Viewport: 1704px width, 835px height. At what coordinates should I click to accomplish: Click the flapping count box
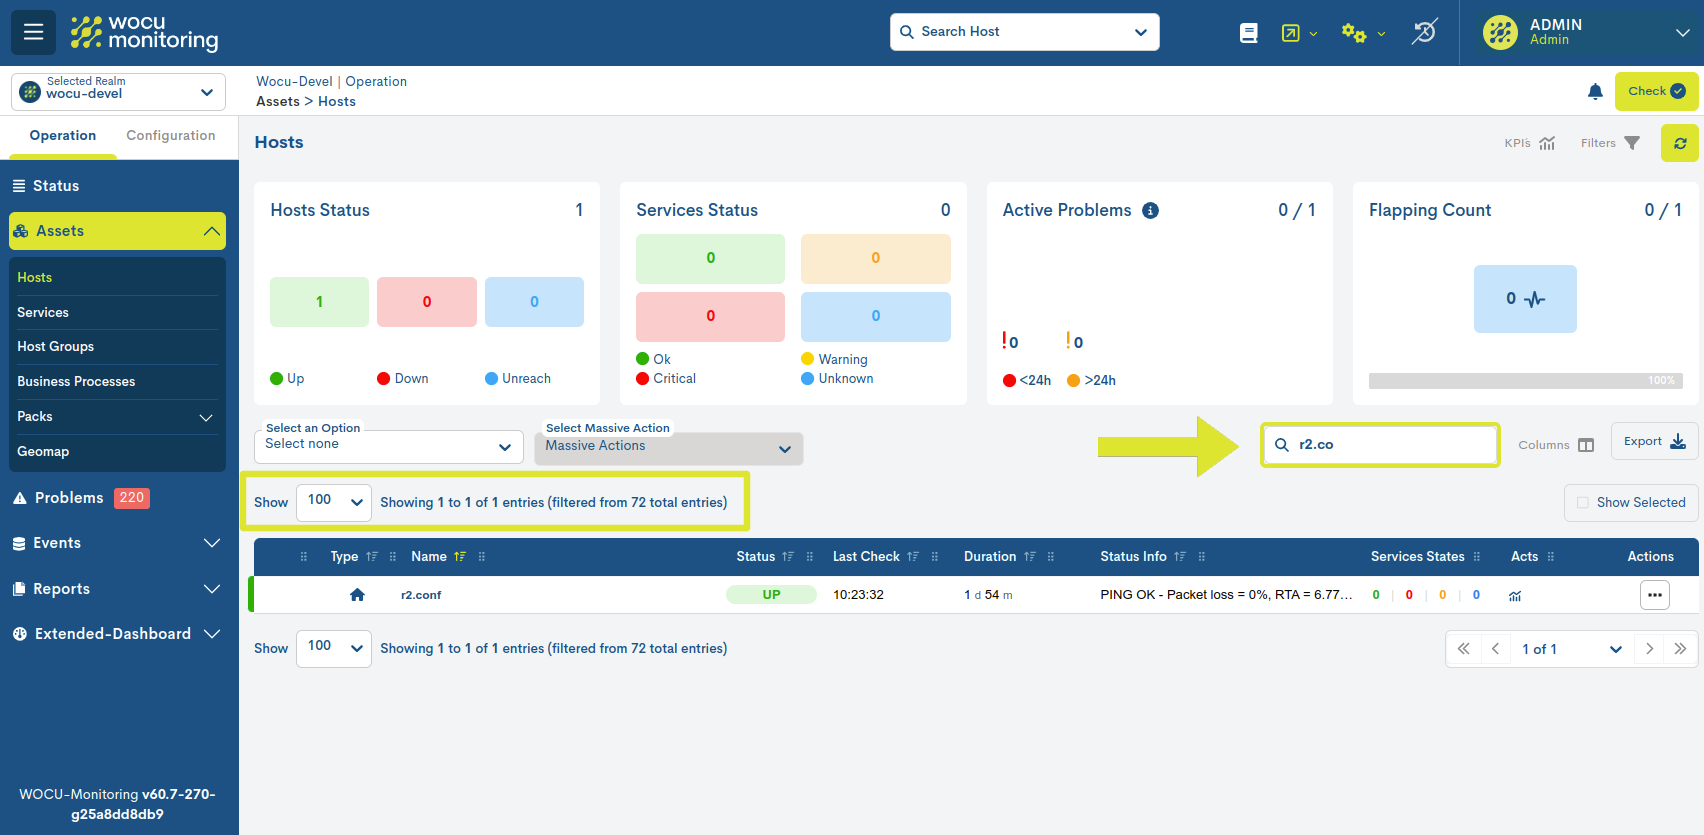pyautogui.click(x=1525, y=299)
